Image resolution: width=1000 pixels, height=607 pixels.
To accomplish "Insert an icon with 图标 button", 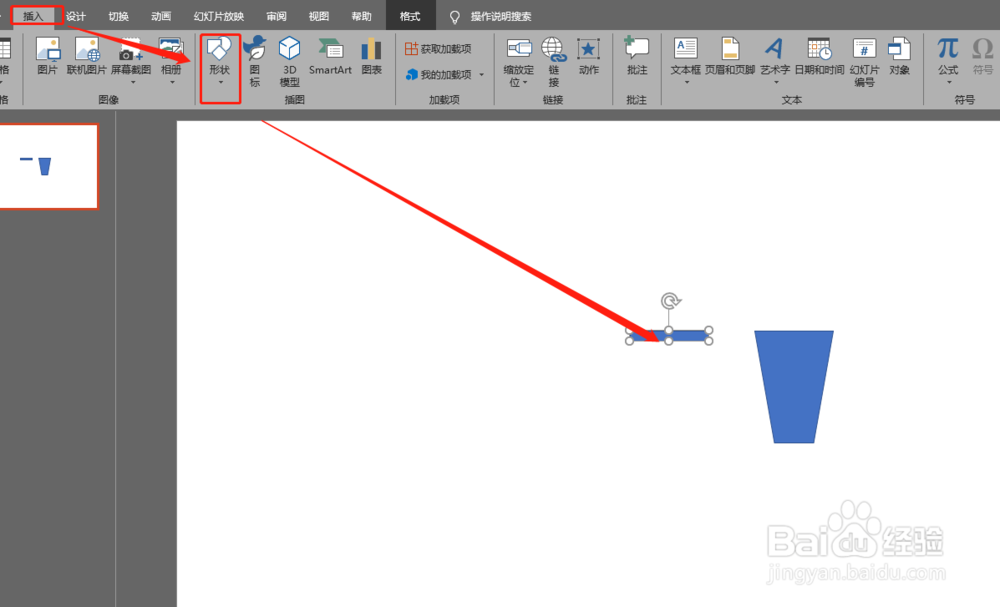I will click(255, 61).
